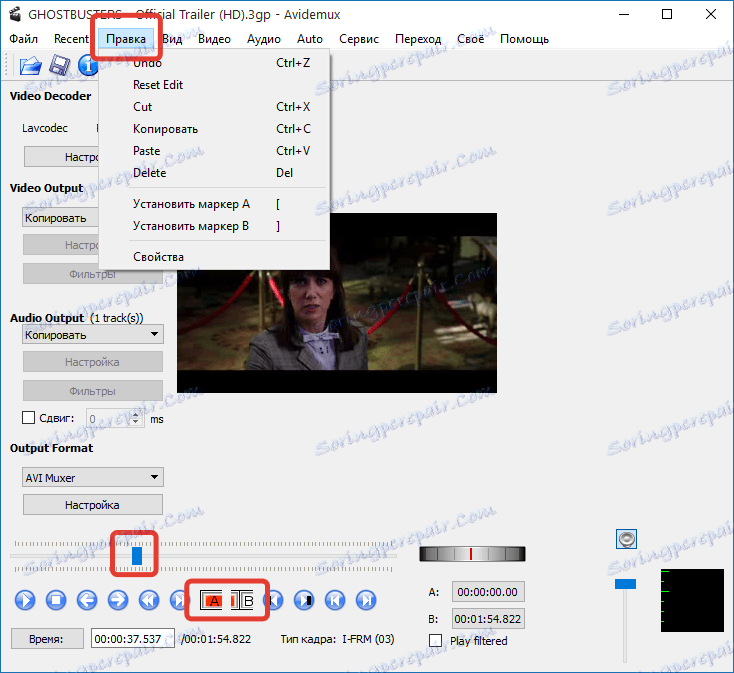This screenshot has width=734, height=673.
Task: Click the audio speaker icon
Action: (626, 539)
